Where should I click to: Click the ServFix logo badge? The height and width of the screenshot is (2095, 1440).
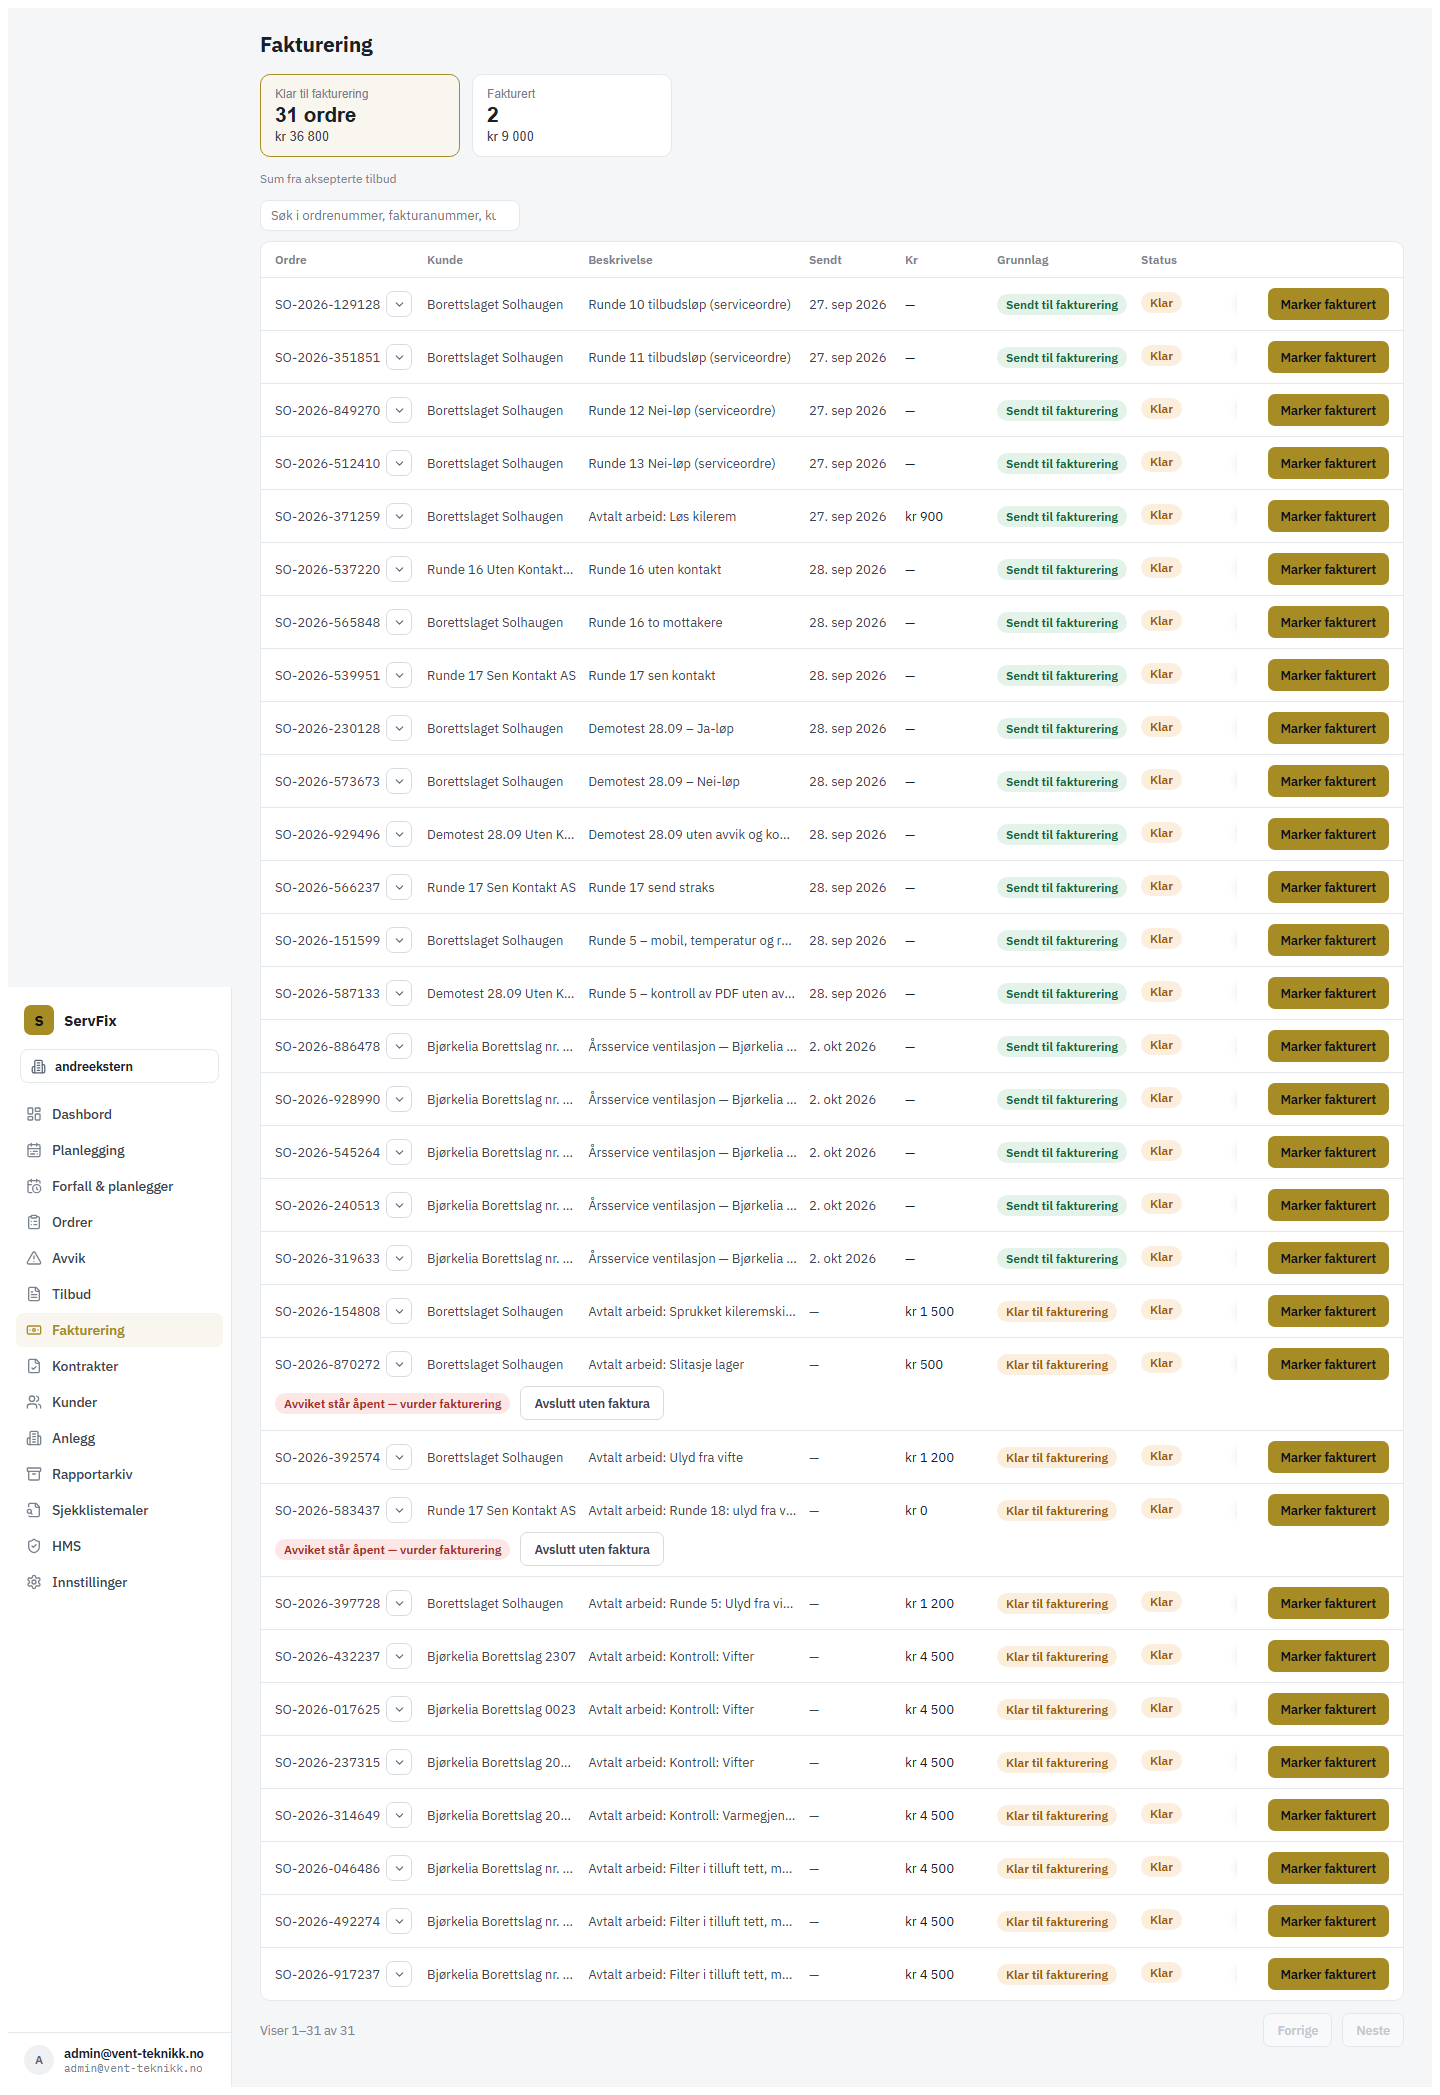[39, 1020]
